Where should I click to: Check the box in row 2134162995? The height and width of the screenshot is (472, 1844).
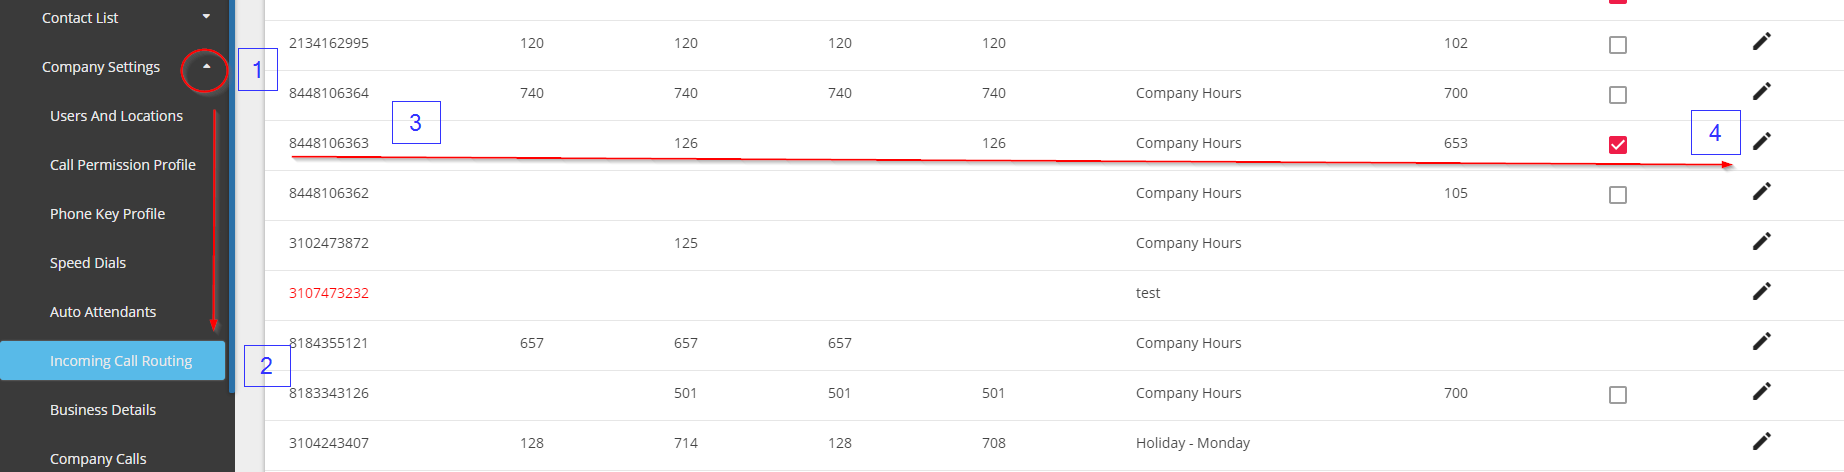pos(1617,45)
